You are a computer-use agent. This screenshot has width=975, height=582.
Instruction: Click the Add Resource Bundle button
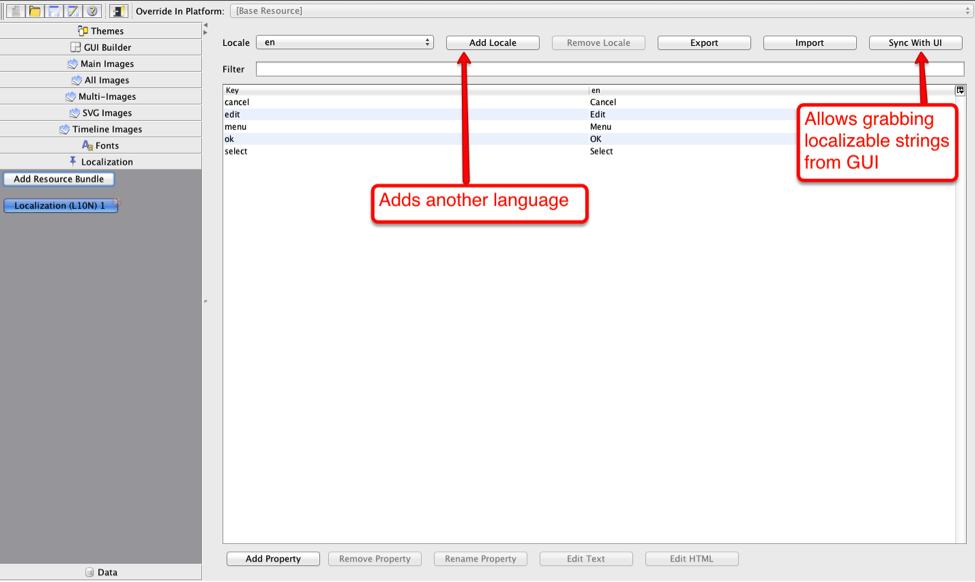coord(58,178)
